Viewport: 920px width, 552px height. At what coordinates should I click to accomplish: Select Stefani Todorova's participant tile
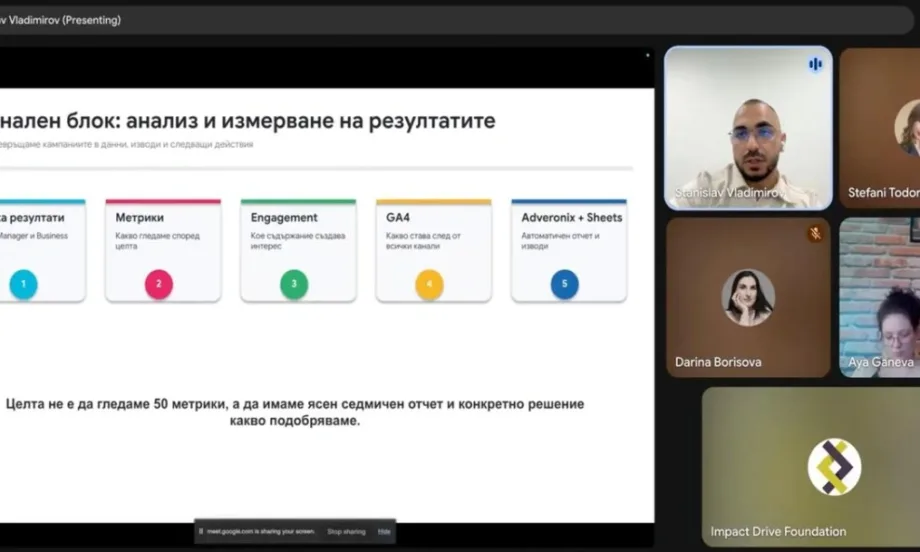point(880,128)
